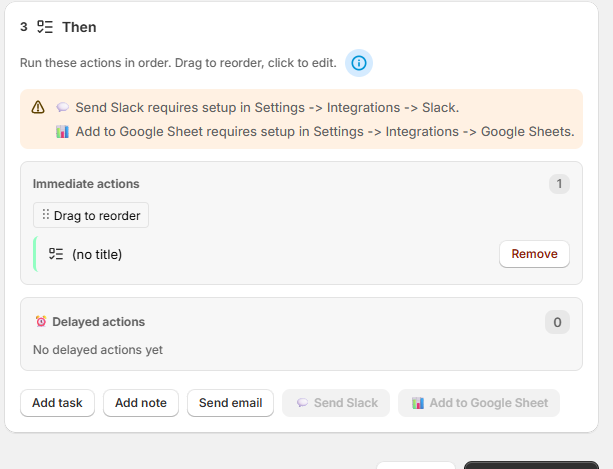This screenshot has height=469, width=613.
Task: Click chart icon in Google Sheet warning
Action: (x=62, y=132)
